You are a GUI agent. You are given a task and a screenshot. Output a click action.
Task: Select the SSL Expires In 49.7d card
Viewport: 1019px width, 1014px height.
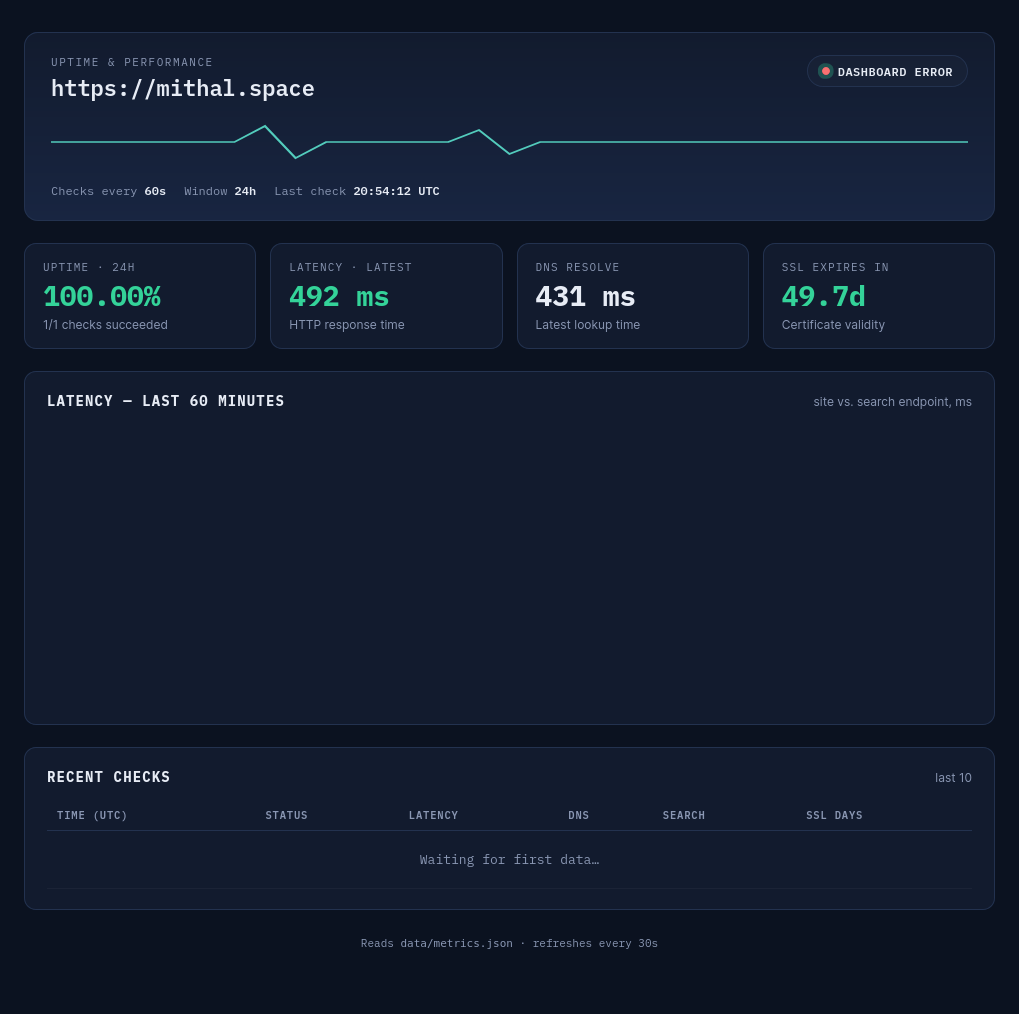879,296
